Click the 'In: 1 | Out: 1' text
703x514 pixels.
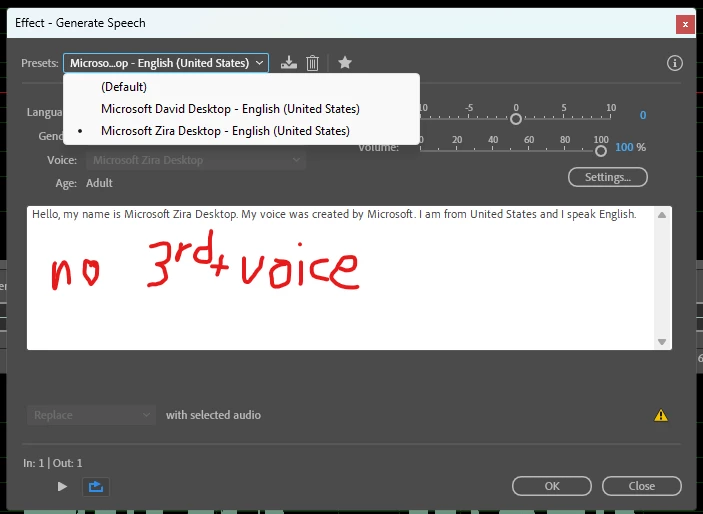[52, 463]
